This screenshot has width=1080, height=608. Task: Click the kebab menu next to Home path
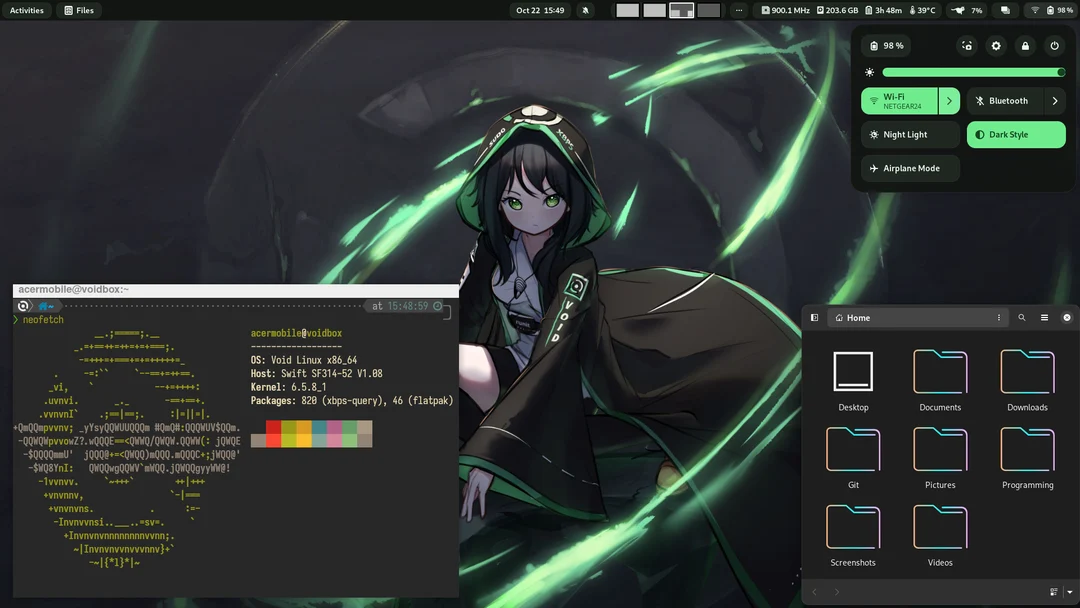tap(998, 317)
